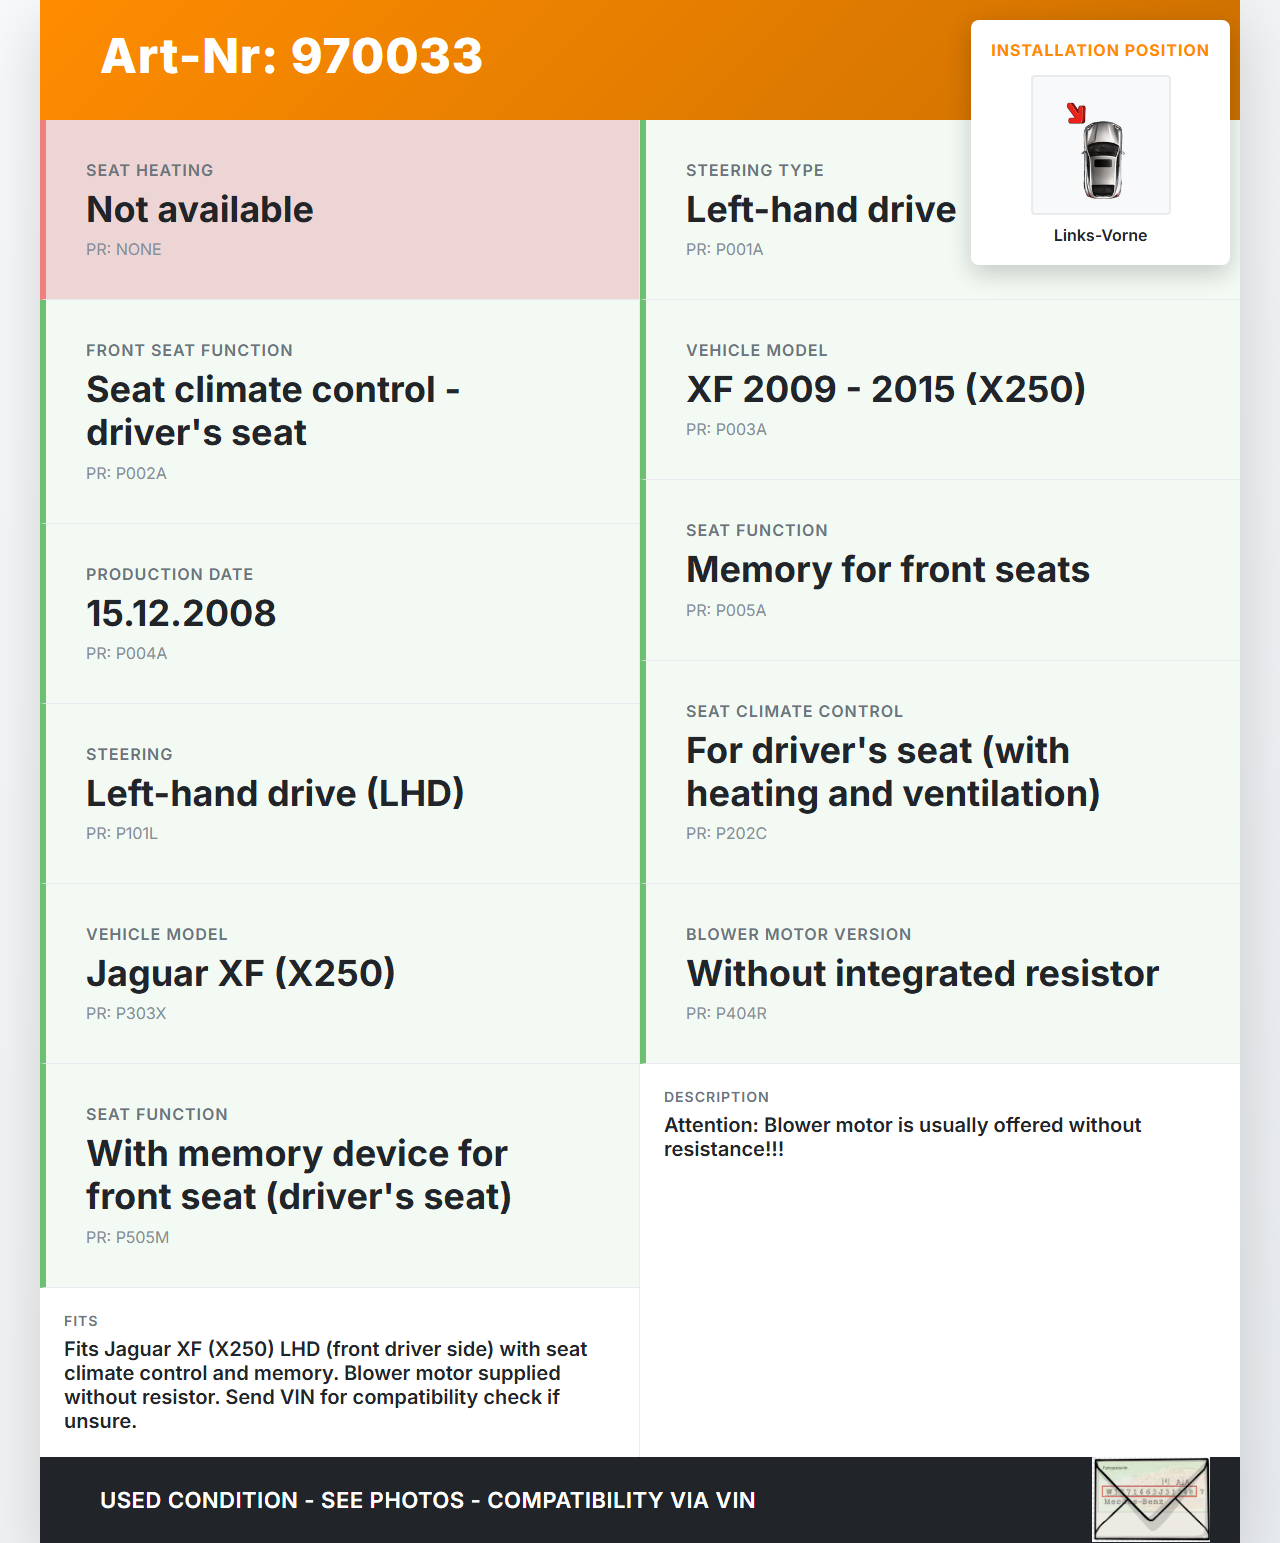
Task: Click the "Fits Jaguar XF (X250) LHD" paragraph
Action: 326,1385
